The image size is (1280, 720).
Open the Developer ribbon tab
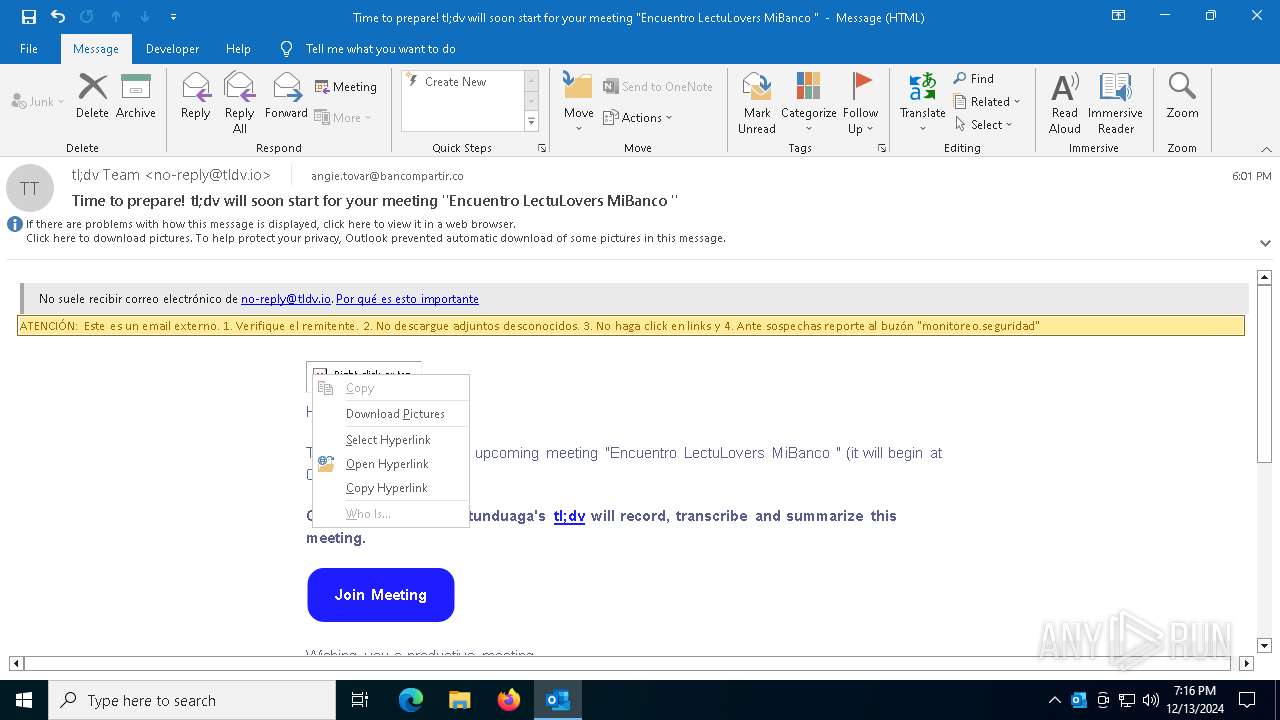click(x=172, y=49)
